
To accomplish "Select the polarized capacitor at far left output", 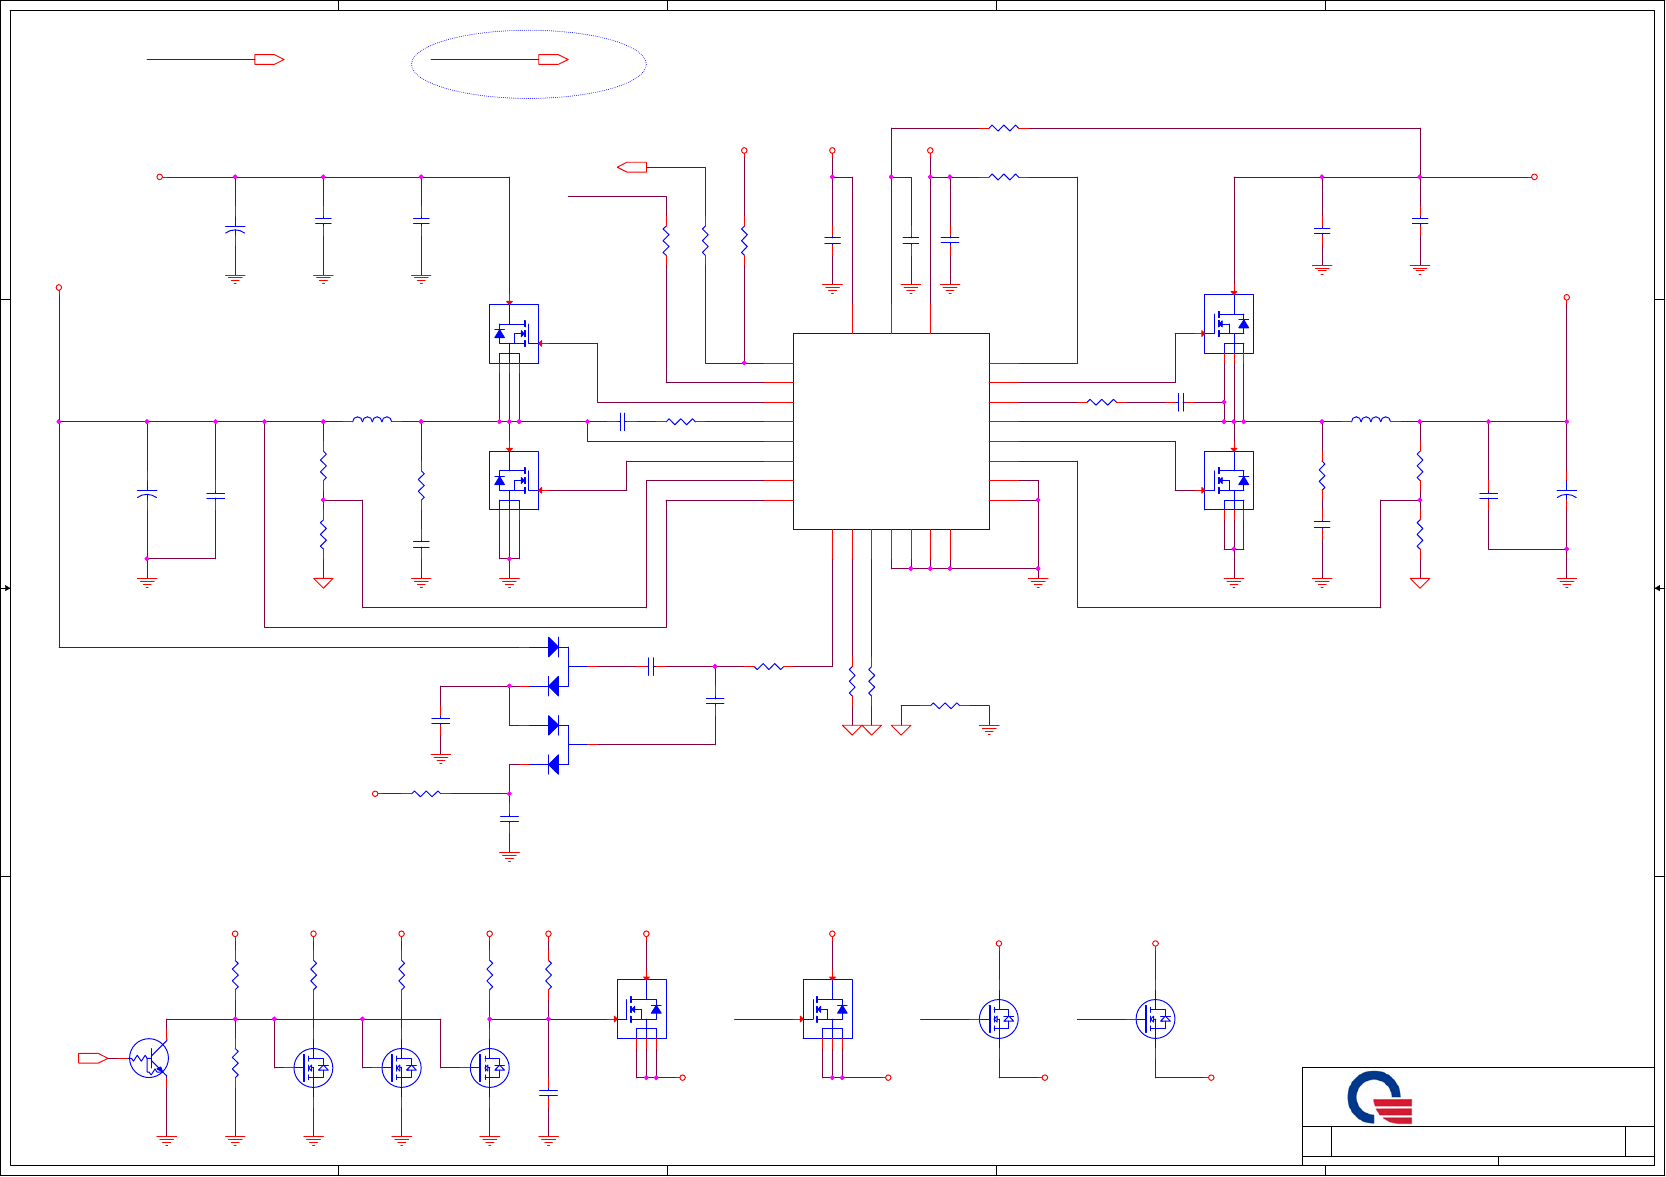I will coord(147,494).
